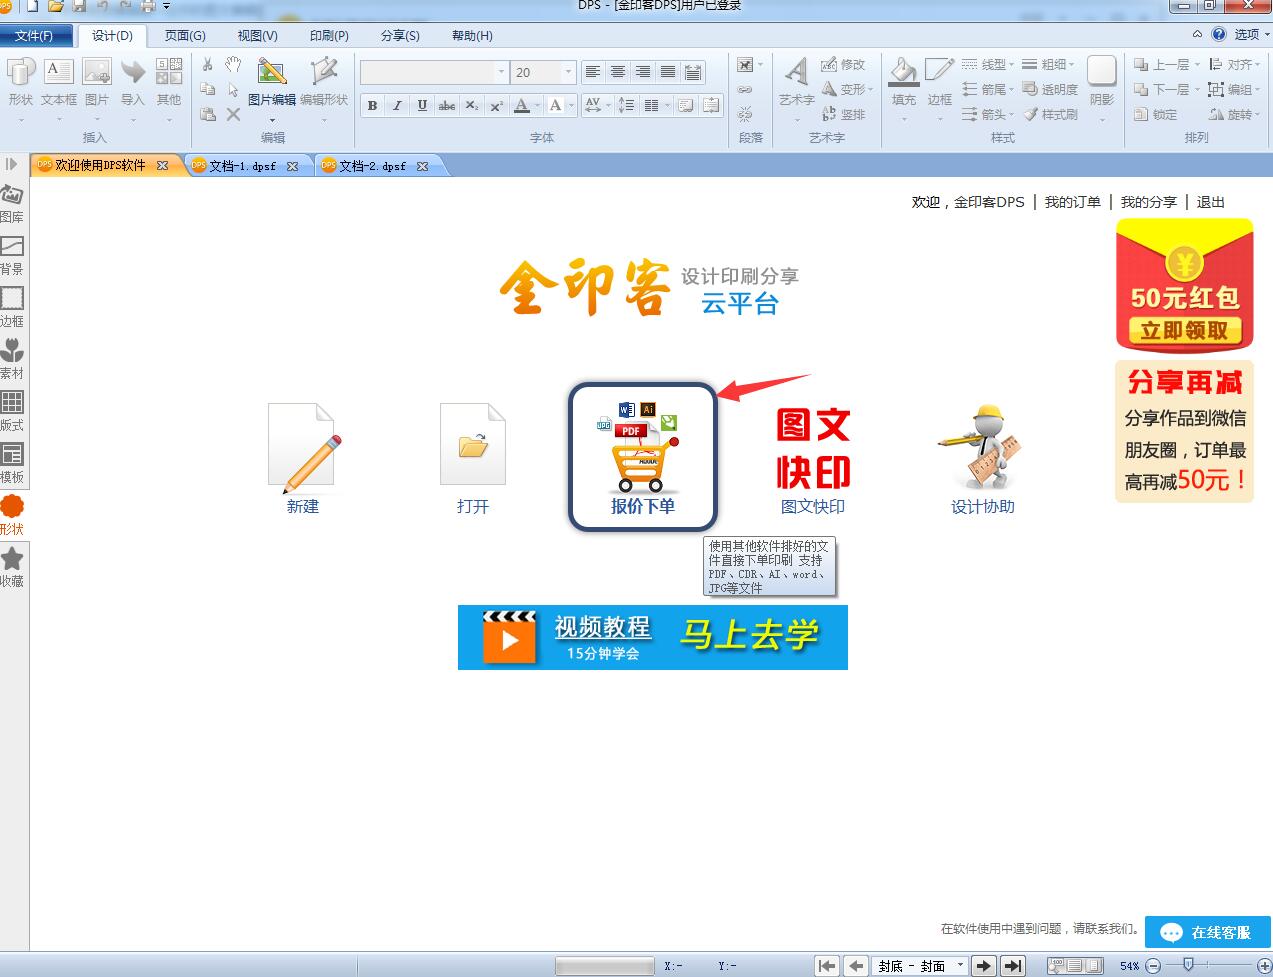
Task: Open the font name combo box
Action: pyautogui.click(x=434, y=72)
